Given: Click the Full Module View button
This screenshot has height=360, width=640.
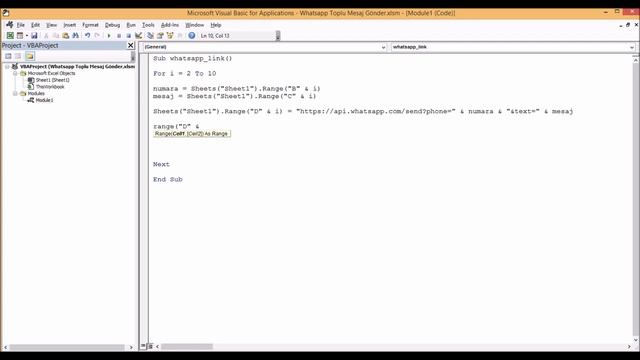Looking at the screenshot, I should (150, 346).
